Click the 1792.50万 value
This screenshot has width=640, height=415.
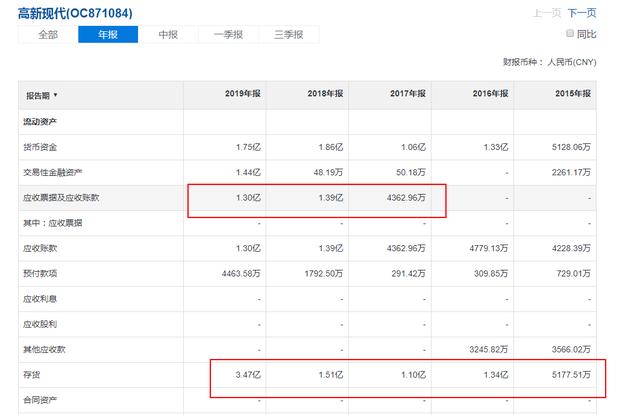pos(324,273)
